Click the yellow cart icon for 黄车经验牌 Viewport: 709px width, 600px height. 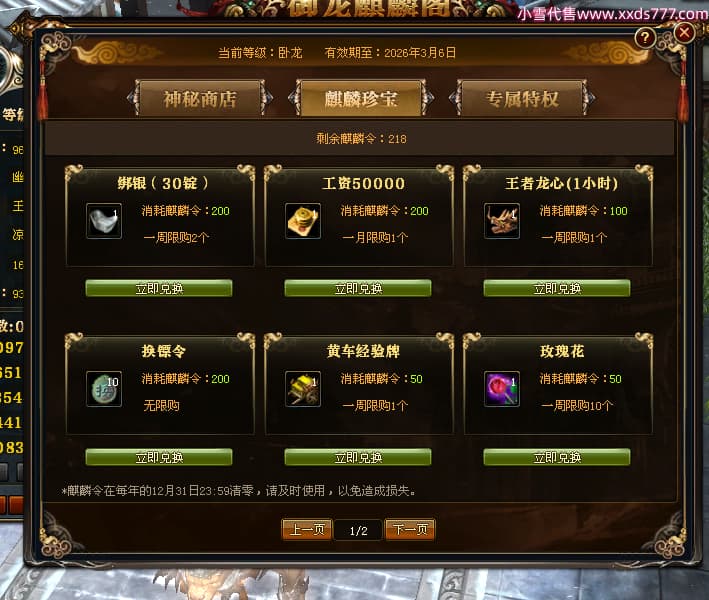coord(303,389)
